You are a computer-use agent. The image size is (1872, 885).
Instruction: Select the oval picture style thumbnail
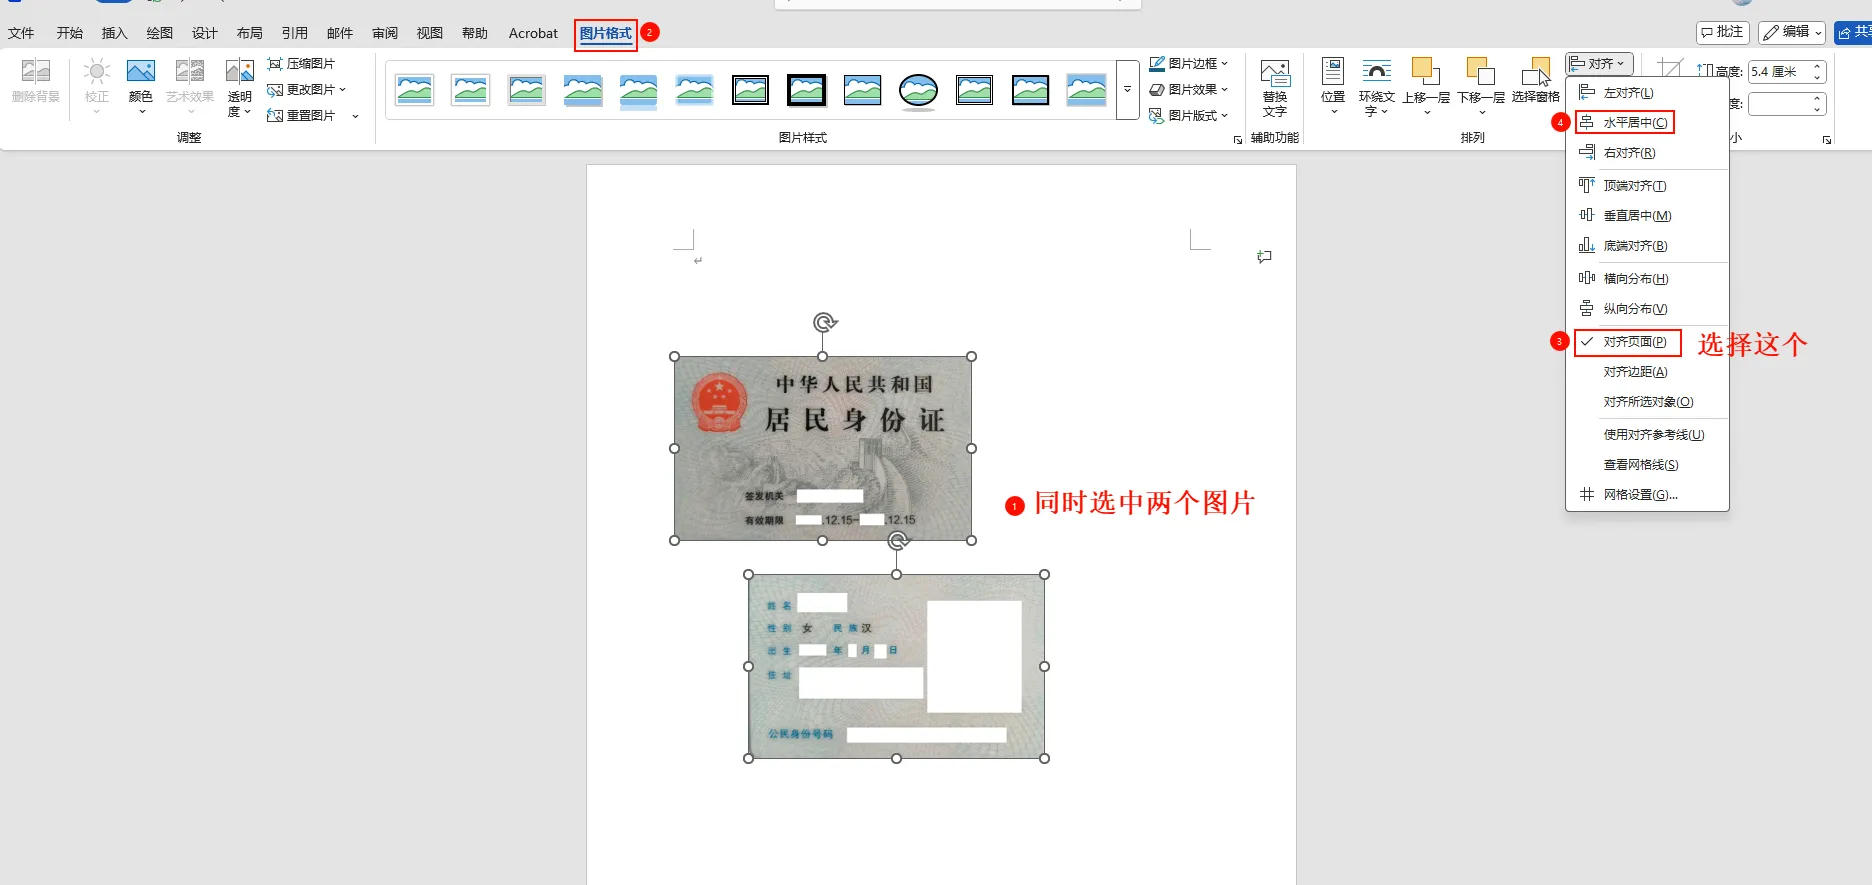point(918,90)
